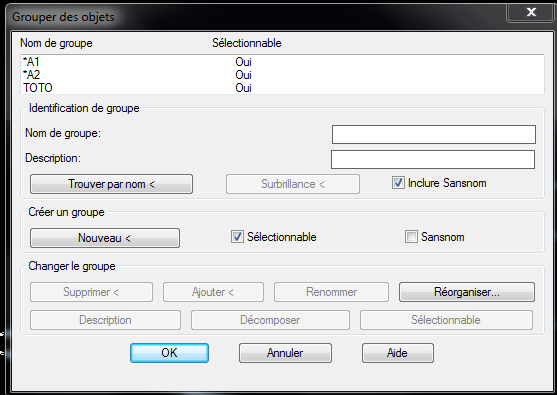
Task: Click the Ajouter button
Action: [213, 292]
